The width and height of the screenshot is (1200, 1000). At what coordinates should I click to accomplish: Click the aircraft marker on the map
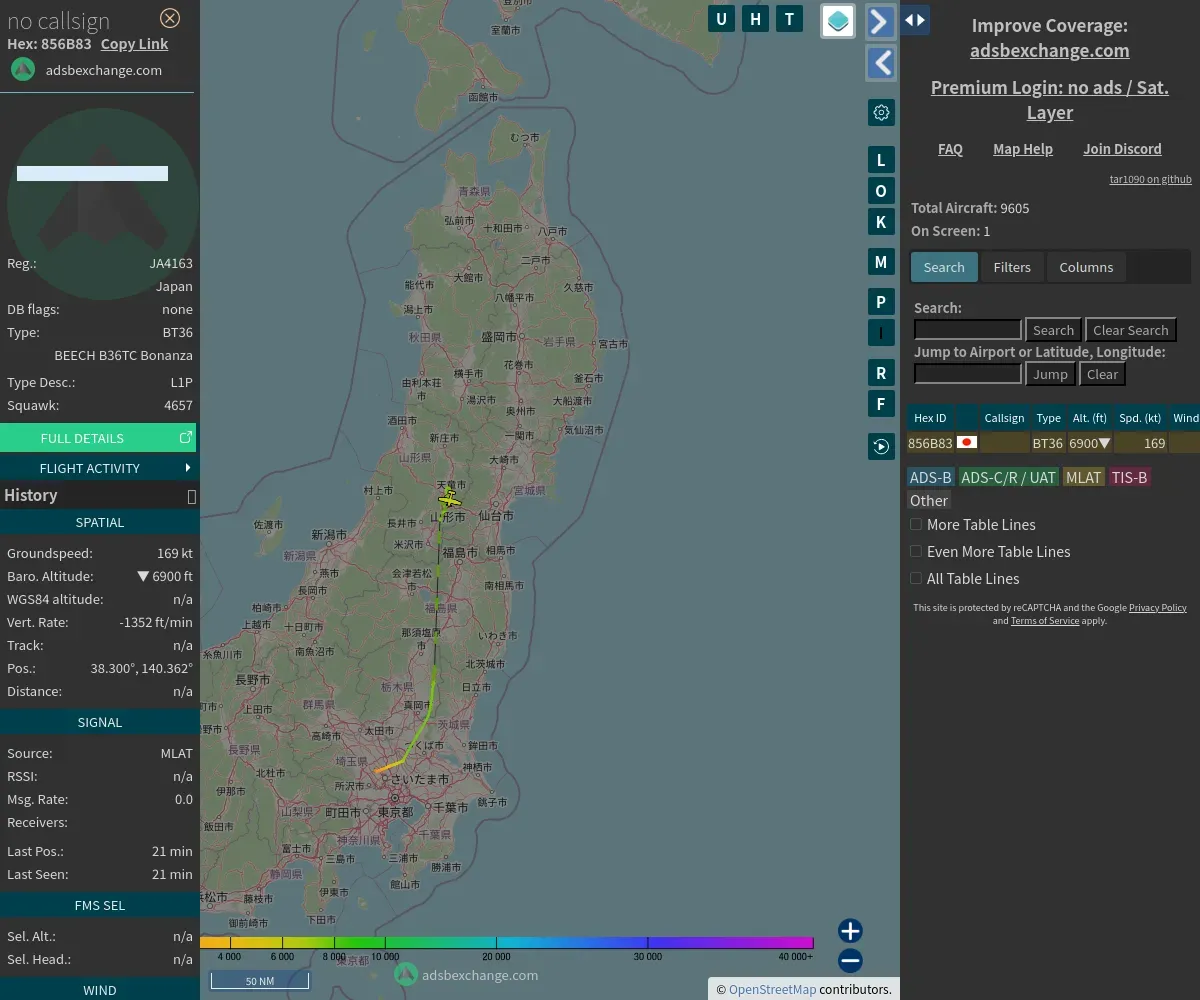pos(449,498)
